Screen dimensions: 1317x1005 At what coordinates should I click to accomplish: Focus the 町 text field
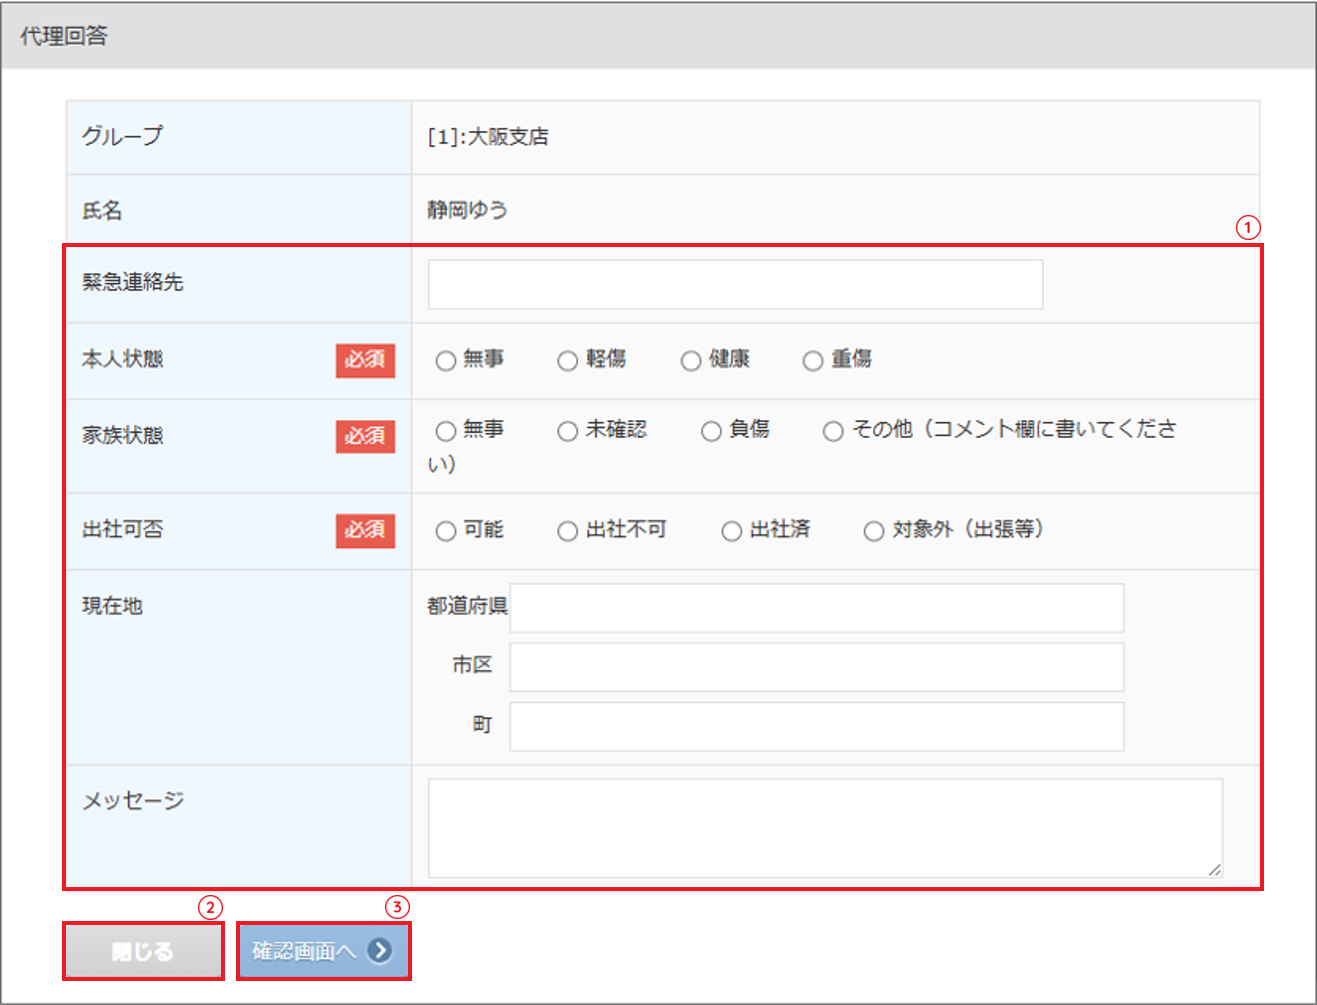817,727
